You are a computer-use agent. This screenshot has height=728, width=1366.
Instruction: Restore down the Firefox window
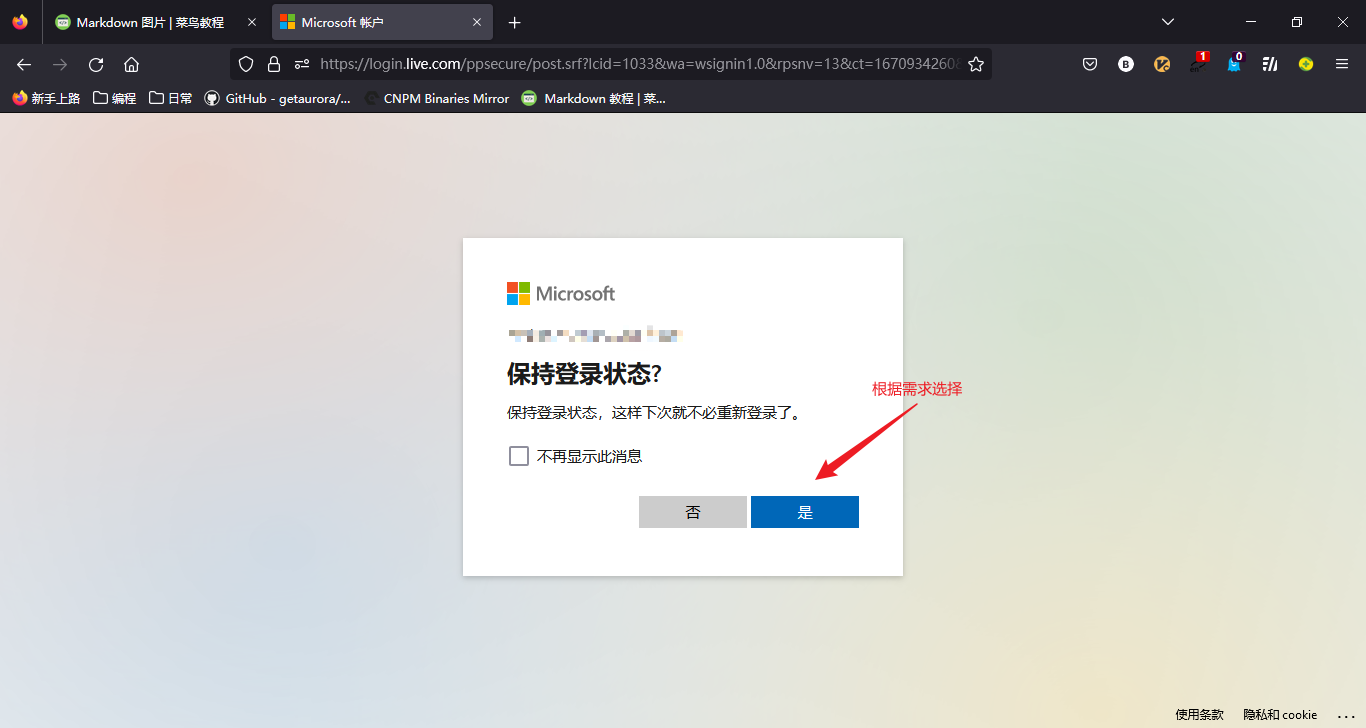[1297, 22]
